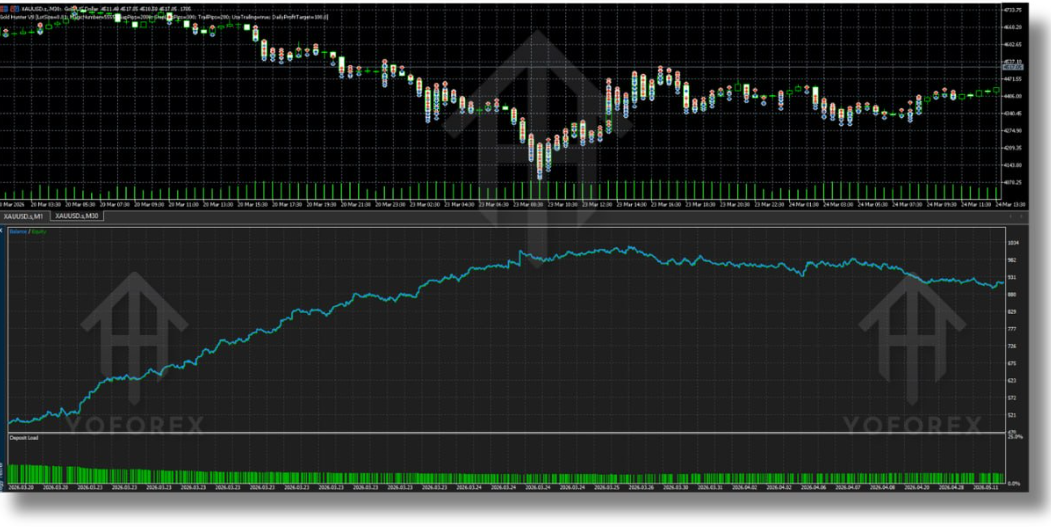Click the 1034 value on balance axis
The image size is (1051, 527).
1013,242
